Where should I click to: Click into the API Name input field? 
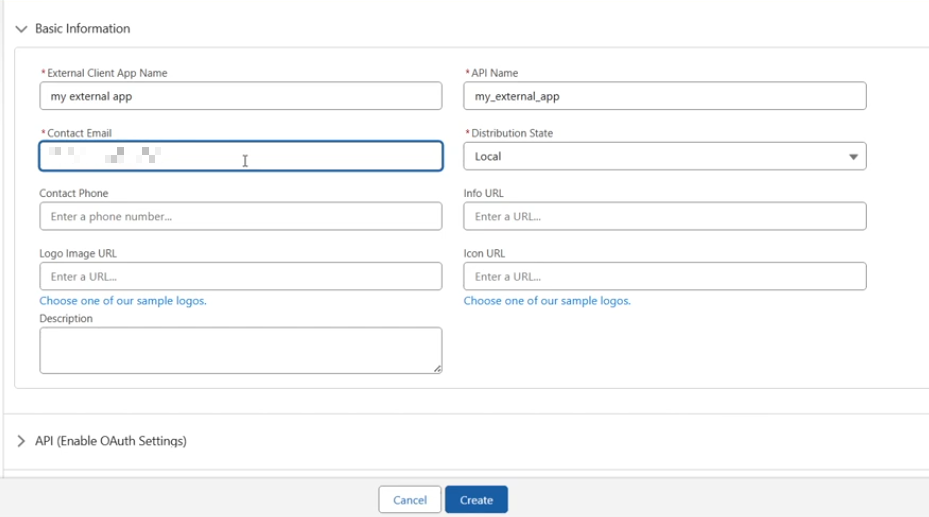664,96
